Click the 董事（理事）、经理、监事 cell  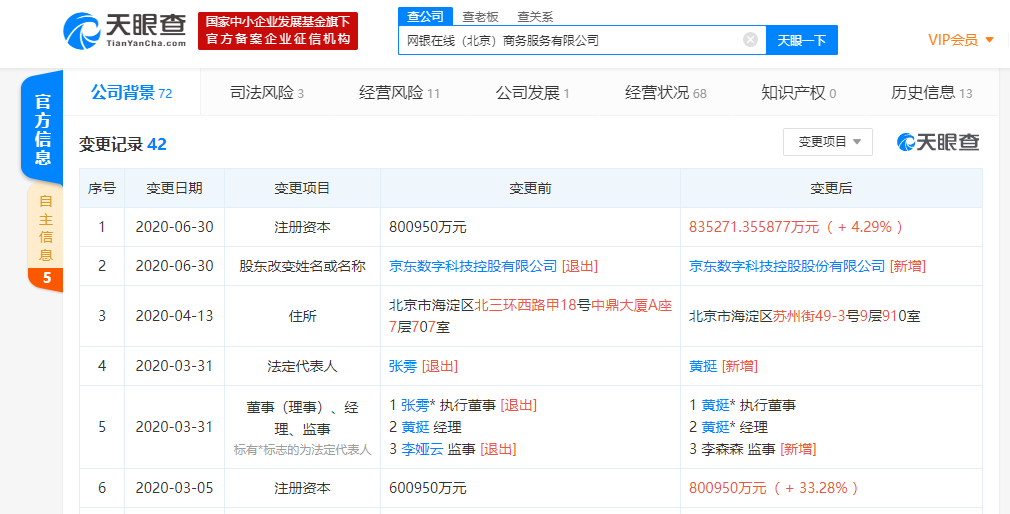pyautogui.click(x=303, y=428)
